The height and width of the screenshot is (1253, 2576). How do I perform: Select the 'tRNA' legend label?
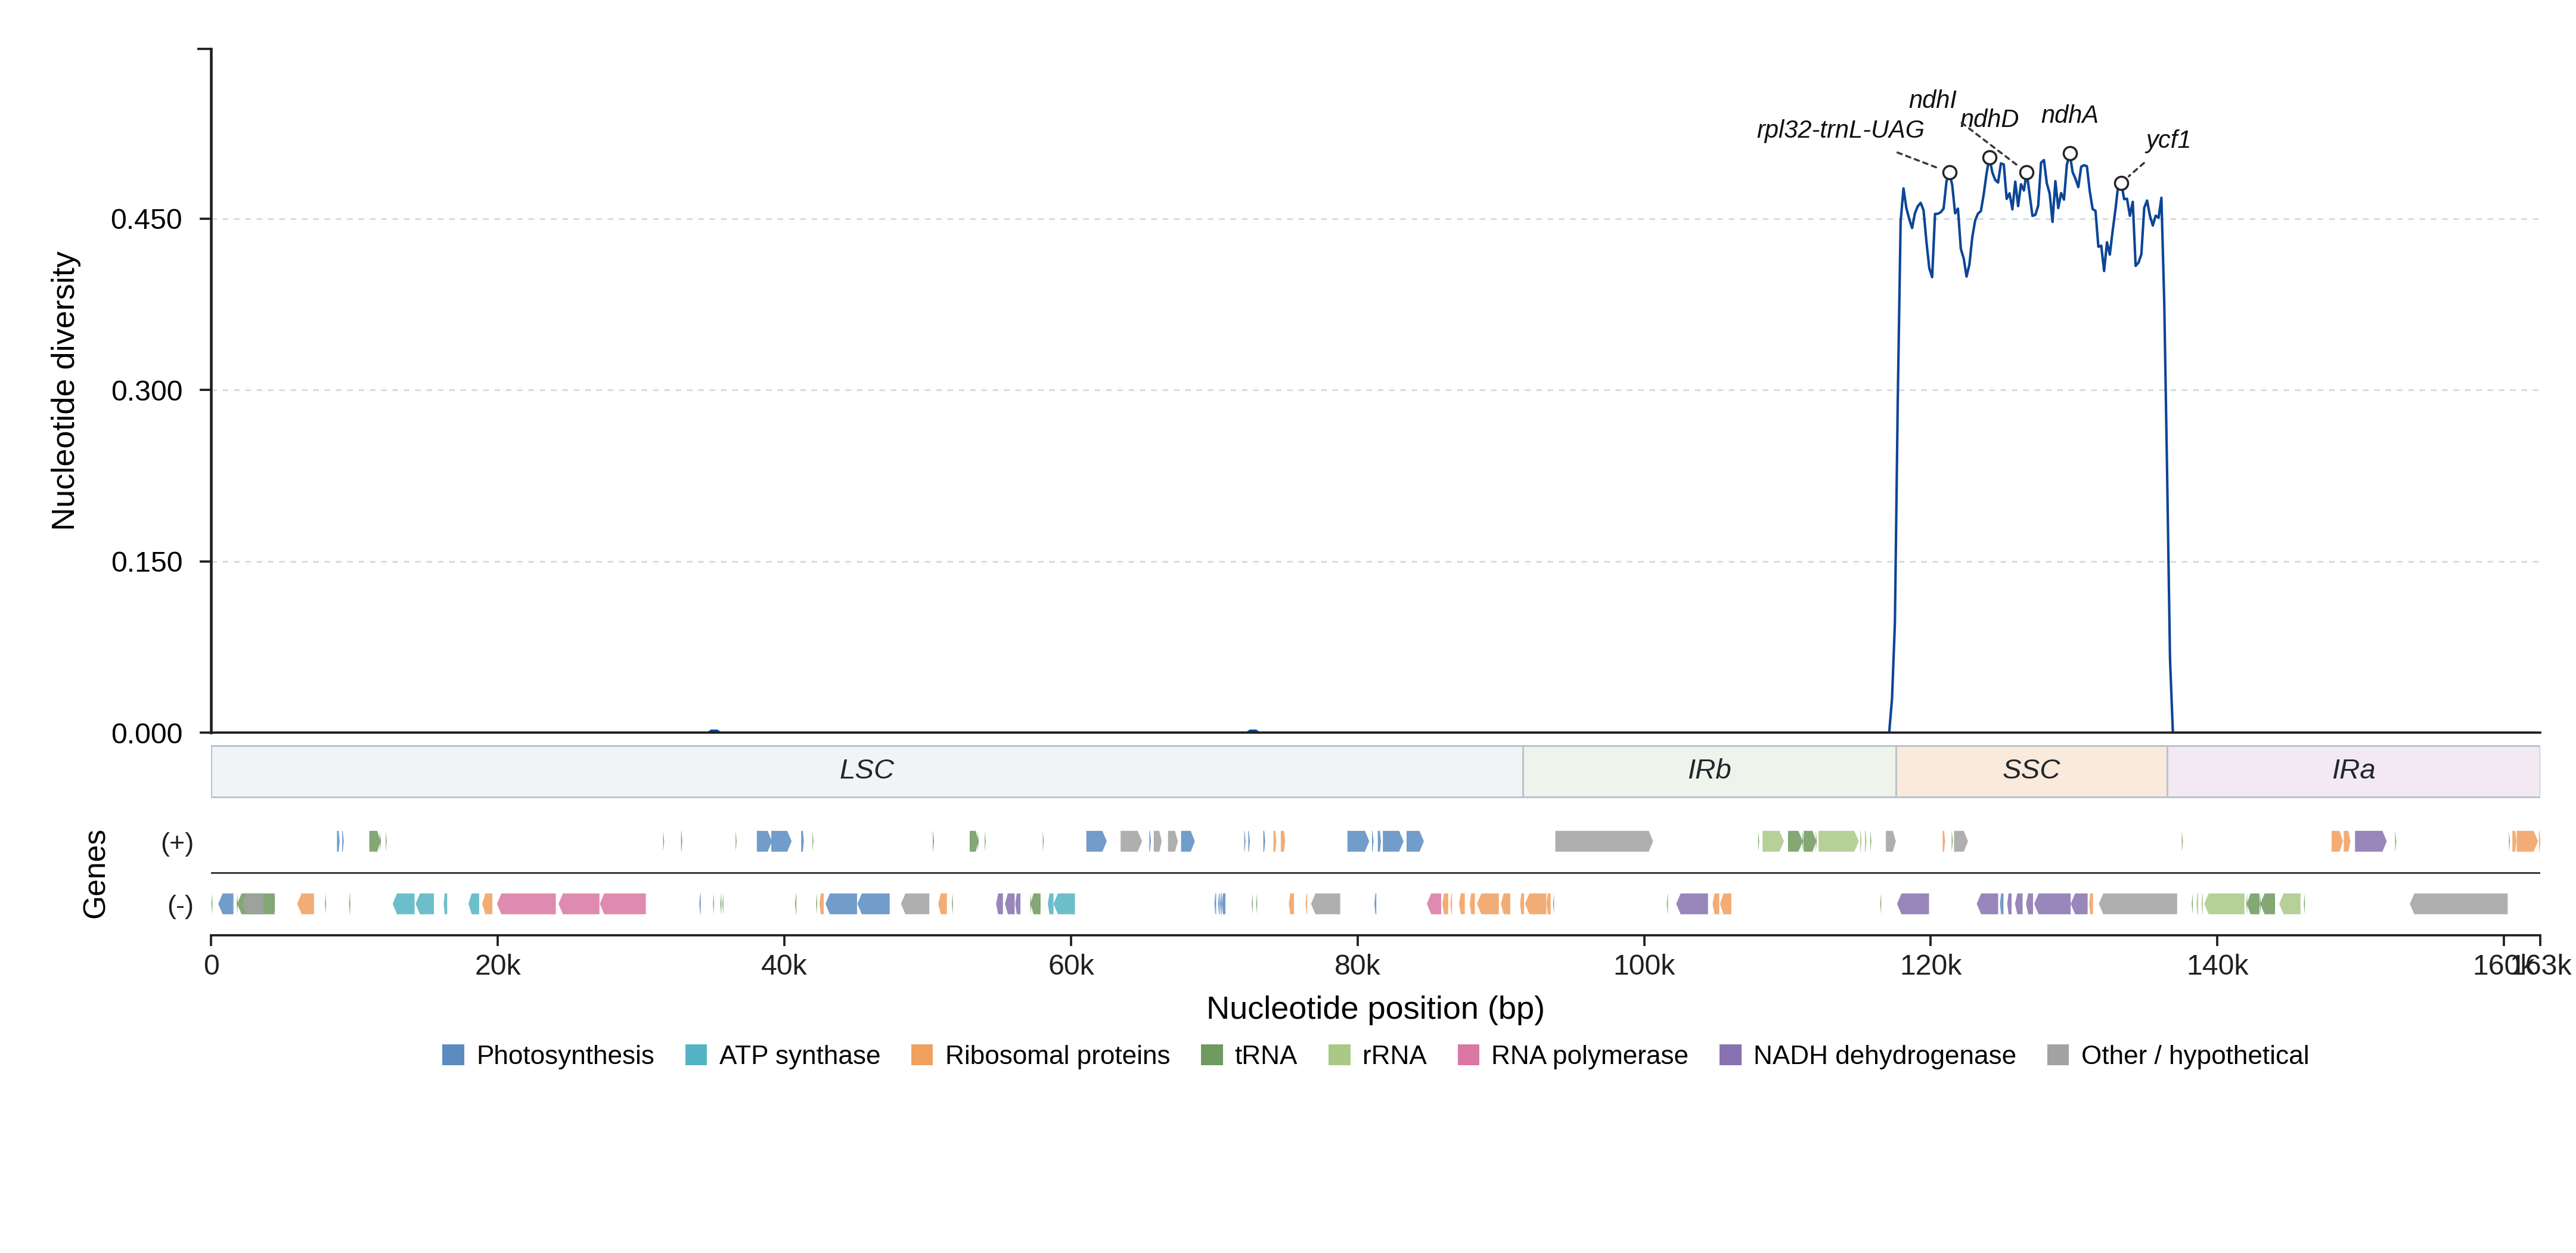[x=1265, y=1055]
